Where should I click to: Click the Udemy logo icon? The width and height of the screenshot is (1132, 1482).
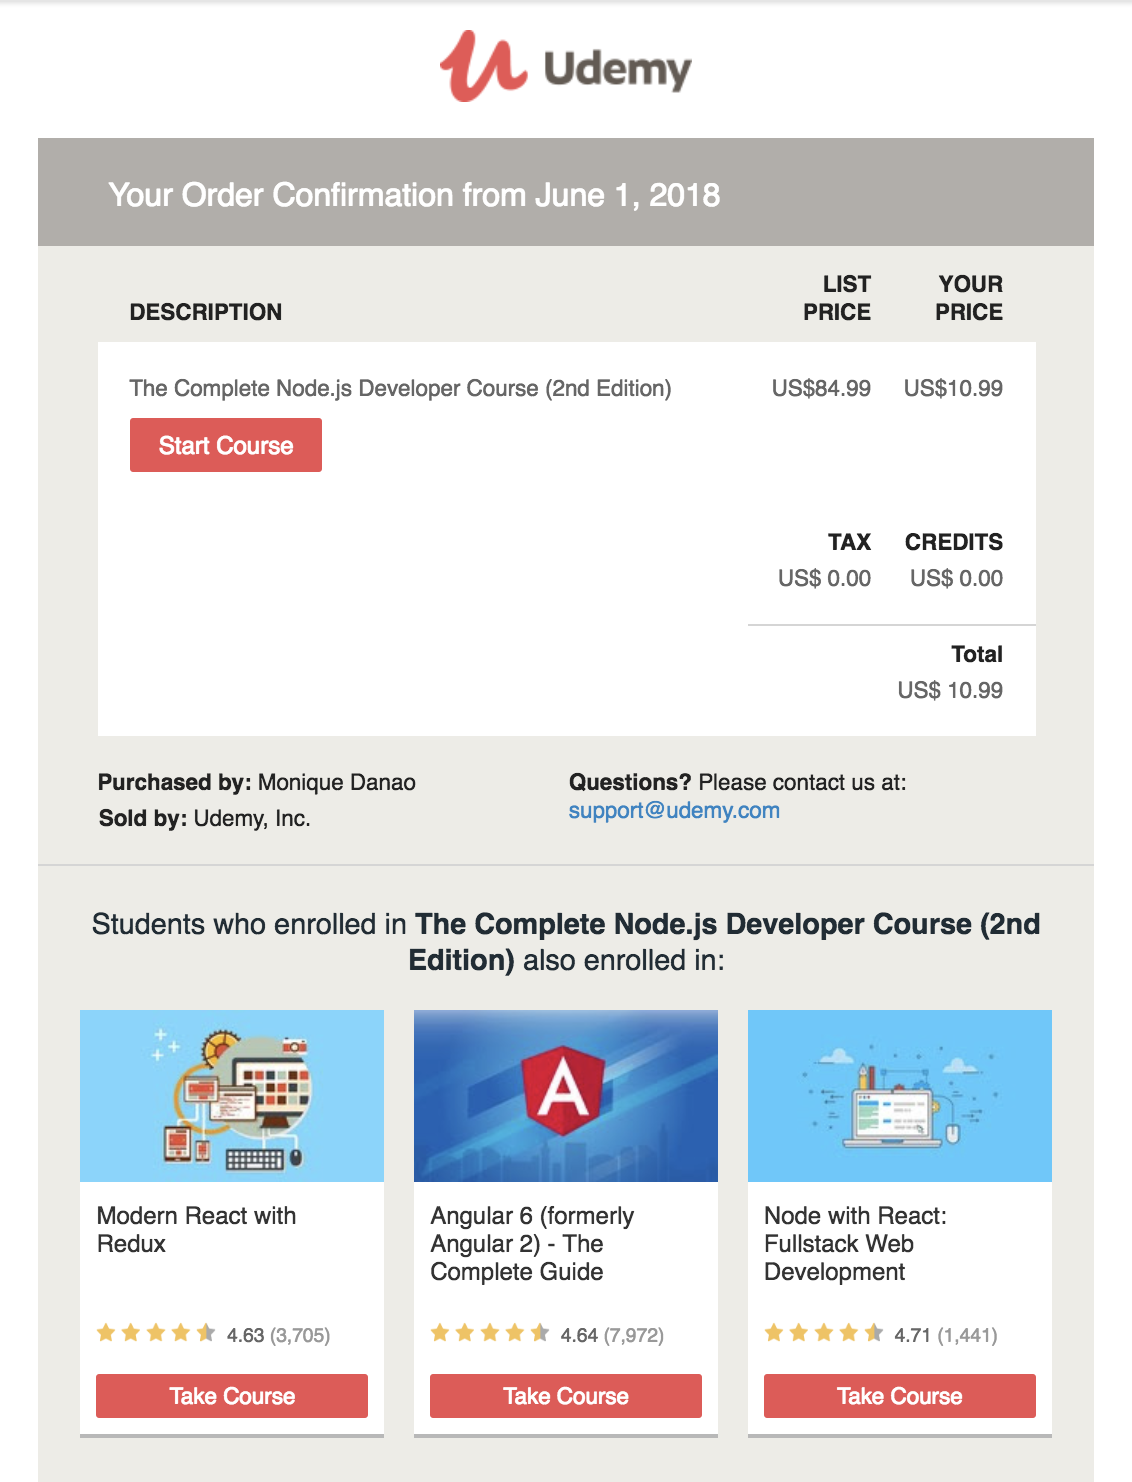click(x=482, y=66)
